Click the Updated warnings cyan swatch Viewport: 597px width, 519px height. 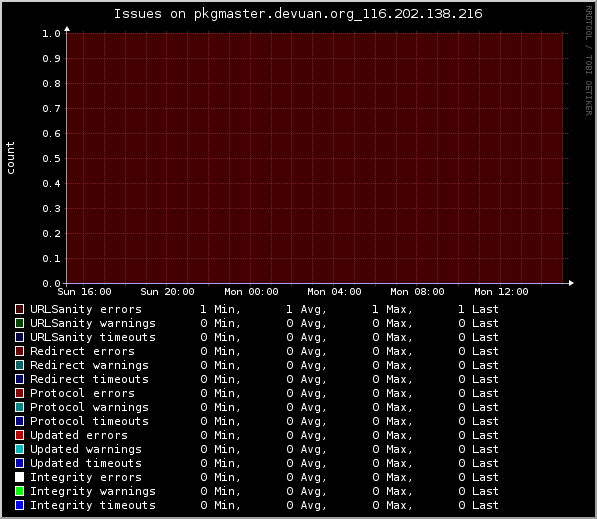(x=19, y=449)
